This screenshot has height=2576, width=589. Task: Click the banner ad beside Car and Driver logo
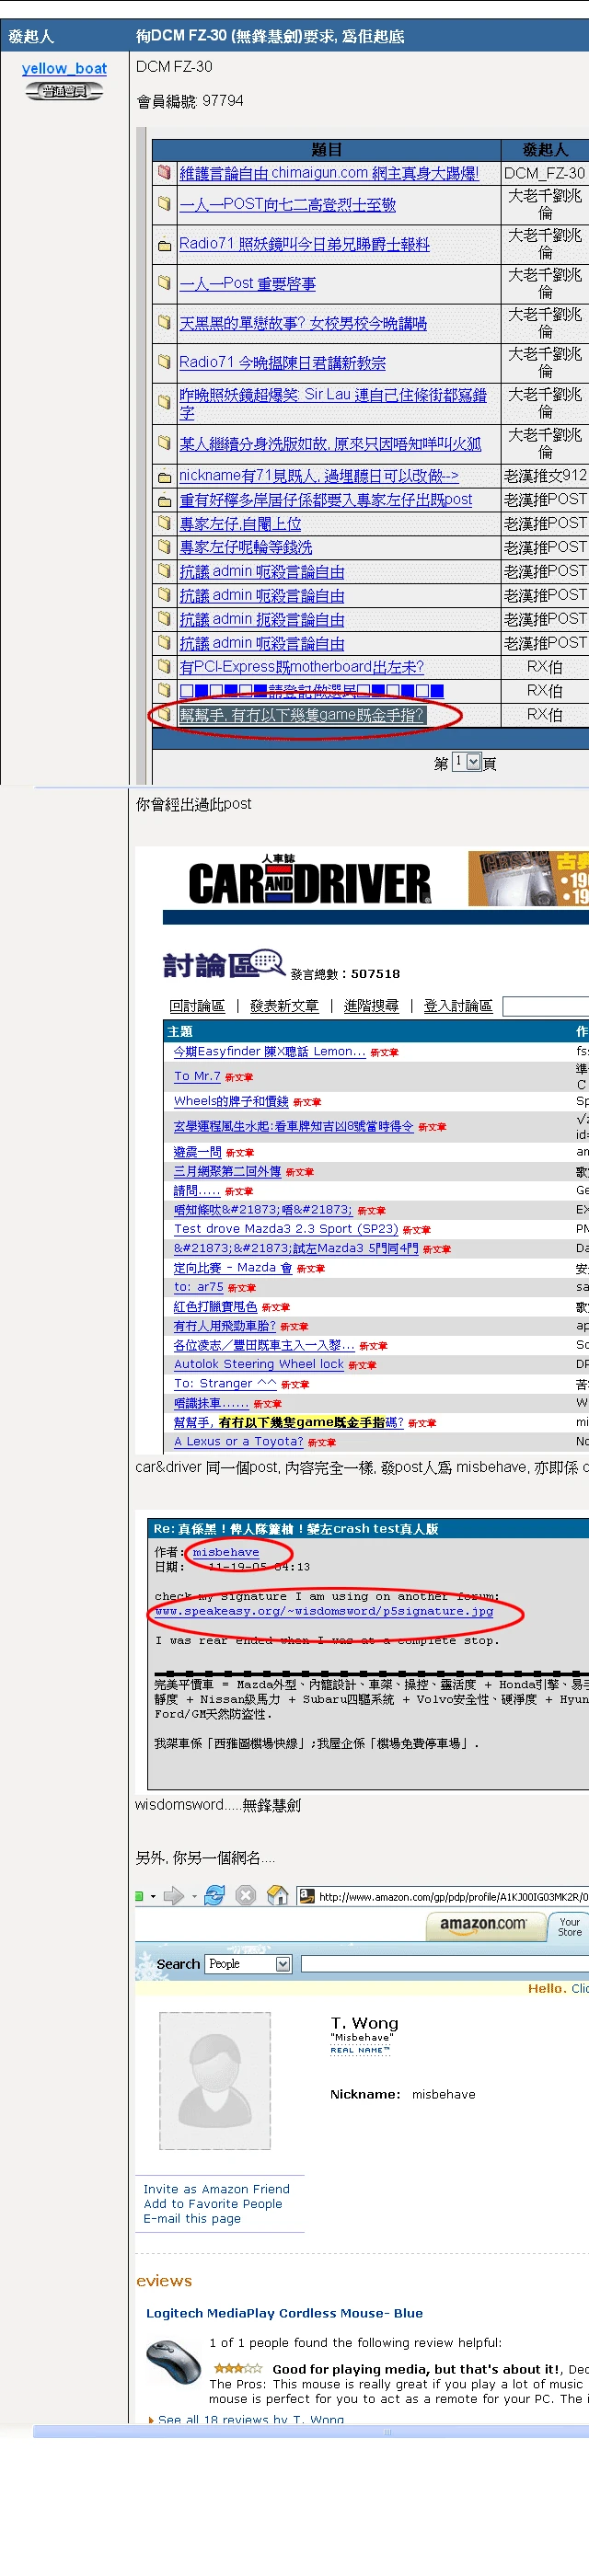click(x=528, y=878)
